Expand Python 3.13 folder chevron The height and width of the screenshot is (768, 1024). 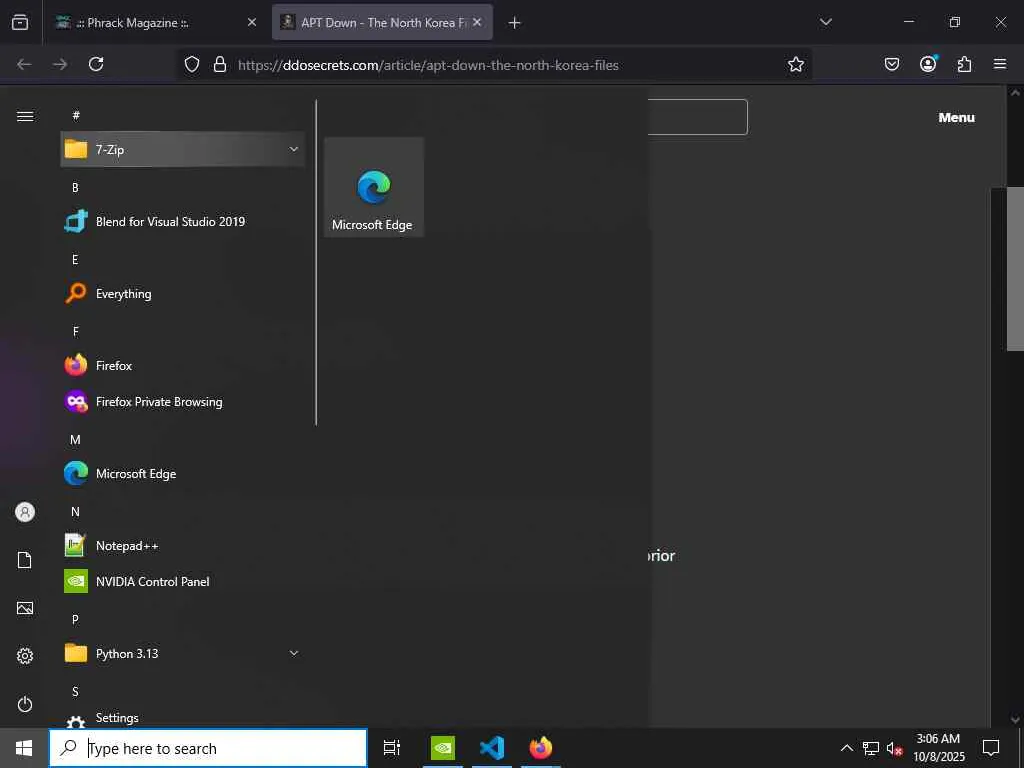point(294,653)
